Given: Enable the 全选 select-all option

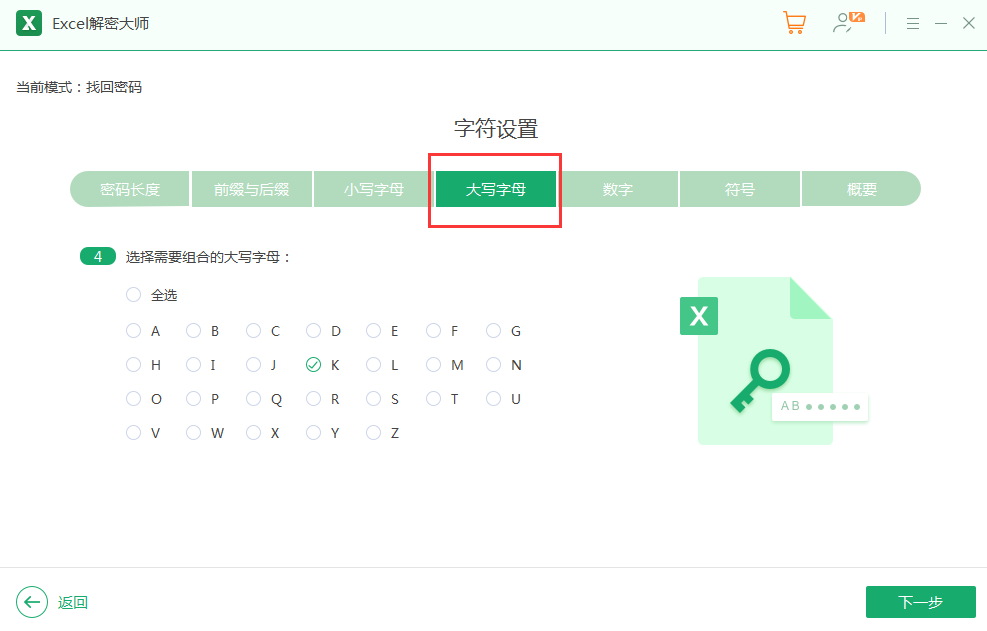Looking at the screenshot, I should [133, 295].
